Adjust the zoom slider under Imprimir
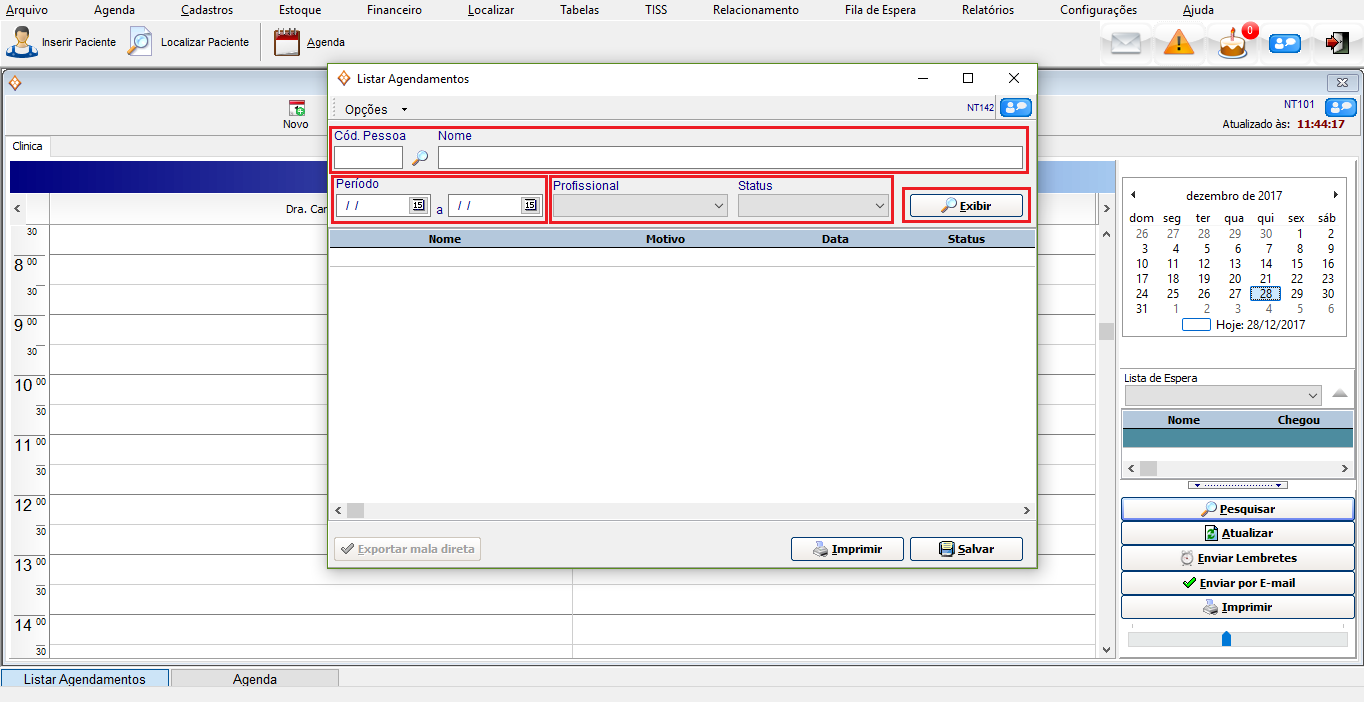Screen dimensions: 1364x702 tap(1226, 639)
